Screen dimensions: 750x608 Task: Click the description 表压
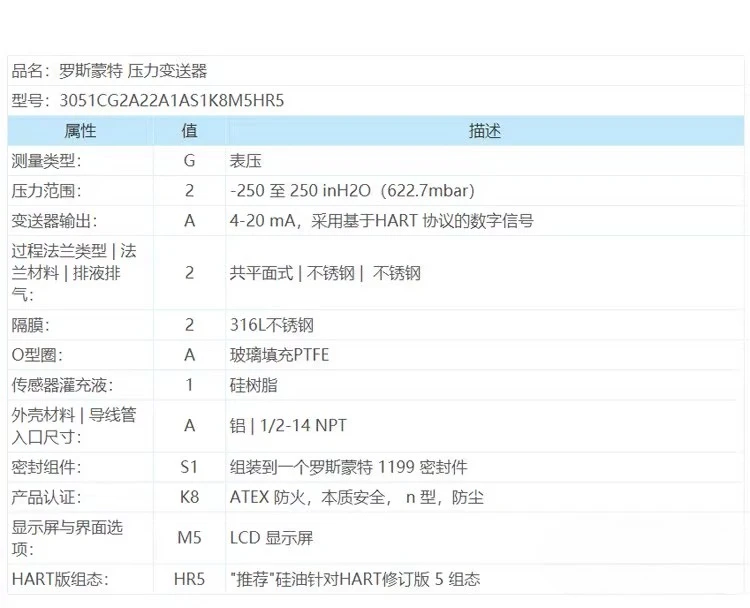[x=245, y=161]
